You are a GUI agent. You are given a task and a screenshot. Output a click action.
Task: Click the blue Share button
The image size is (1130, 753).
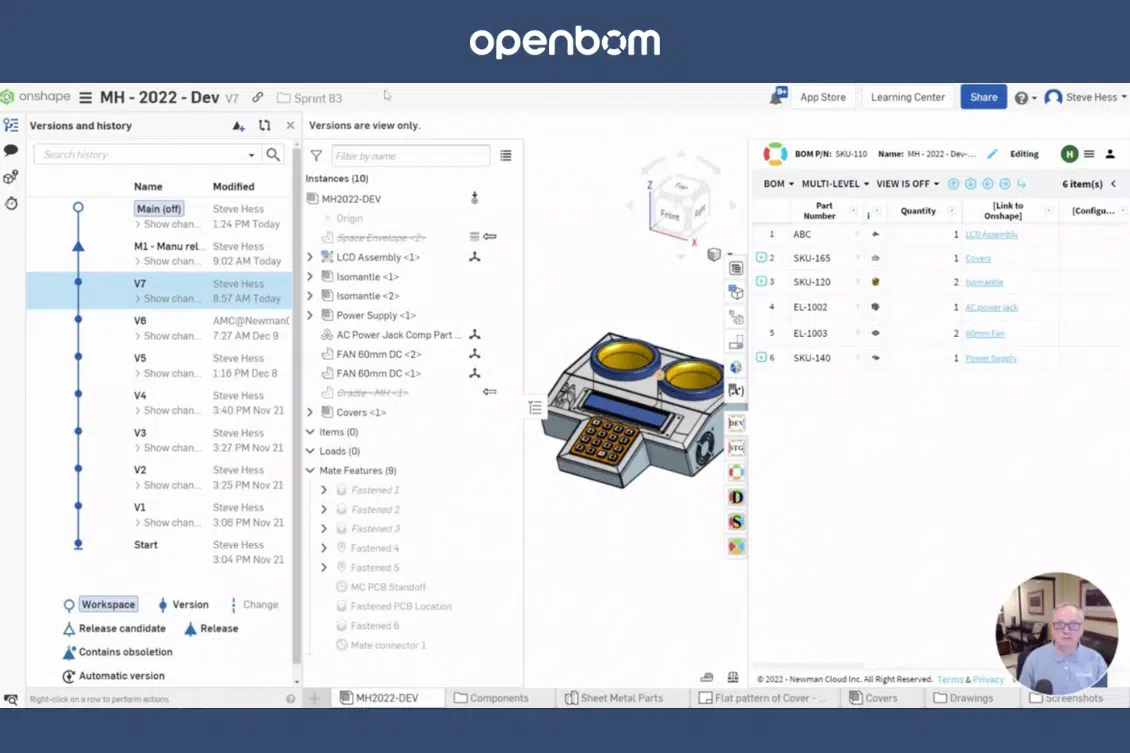[x=983, y=97]
